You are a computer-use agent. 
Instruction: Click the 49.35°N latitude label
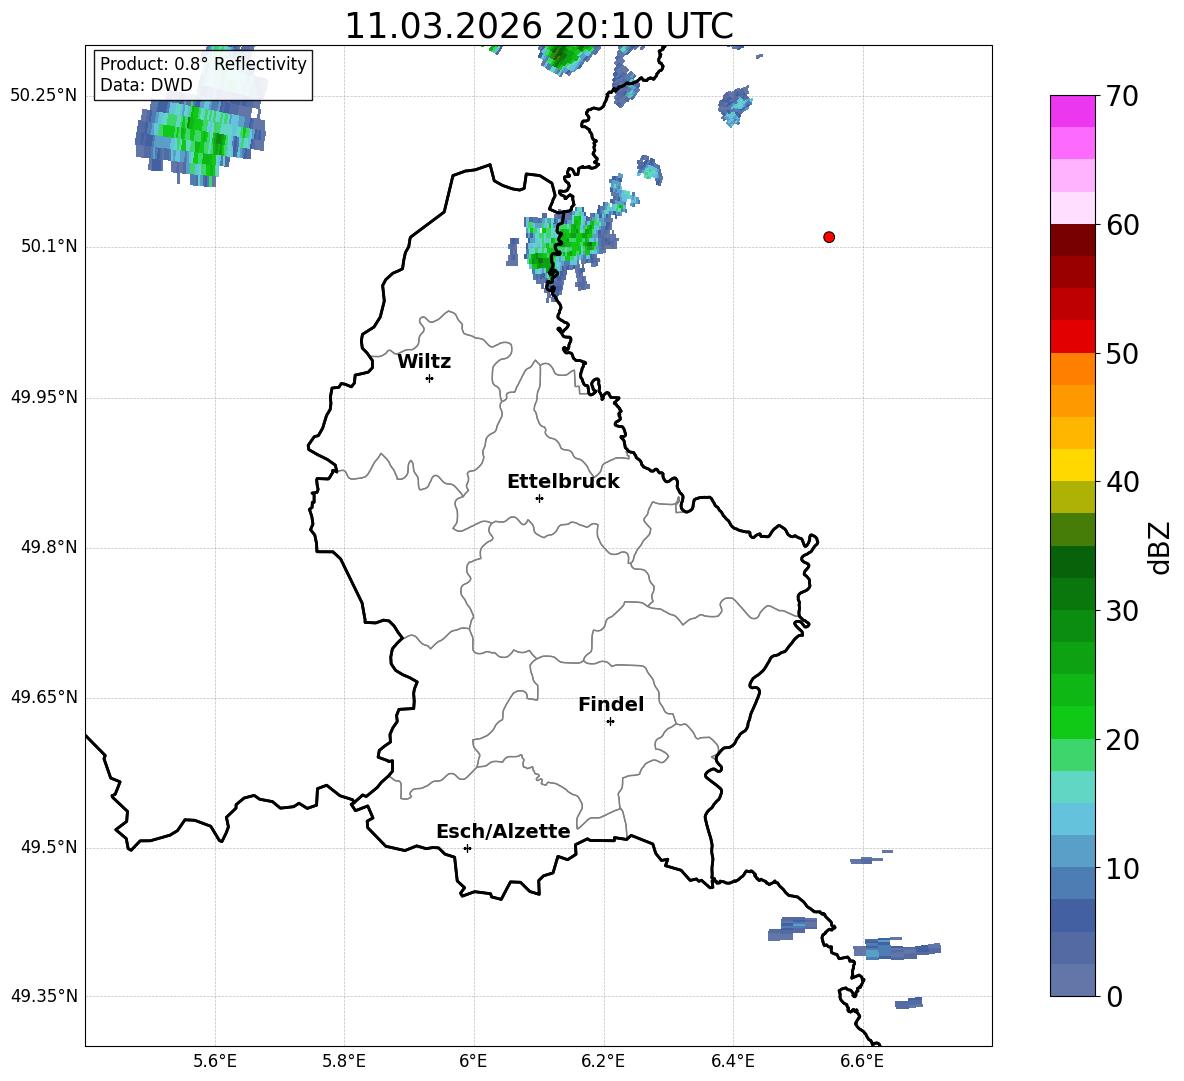click(x=43, y=996)
